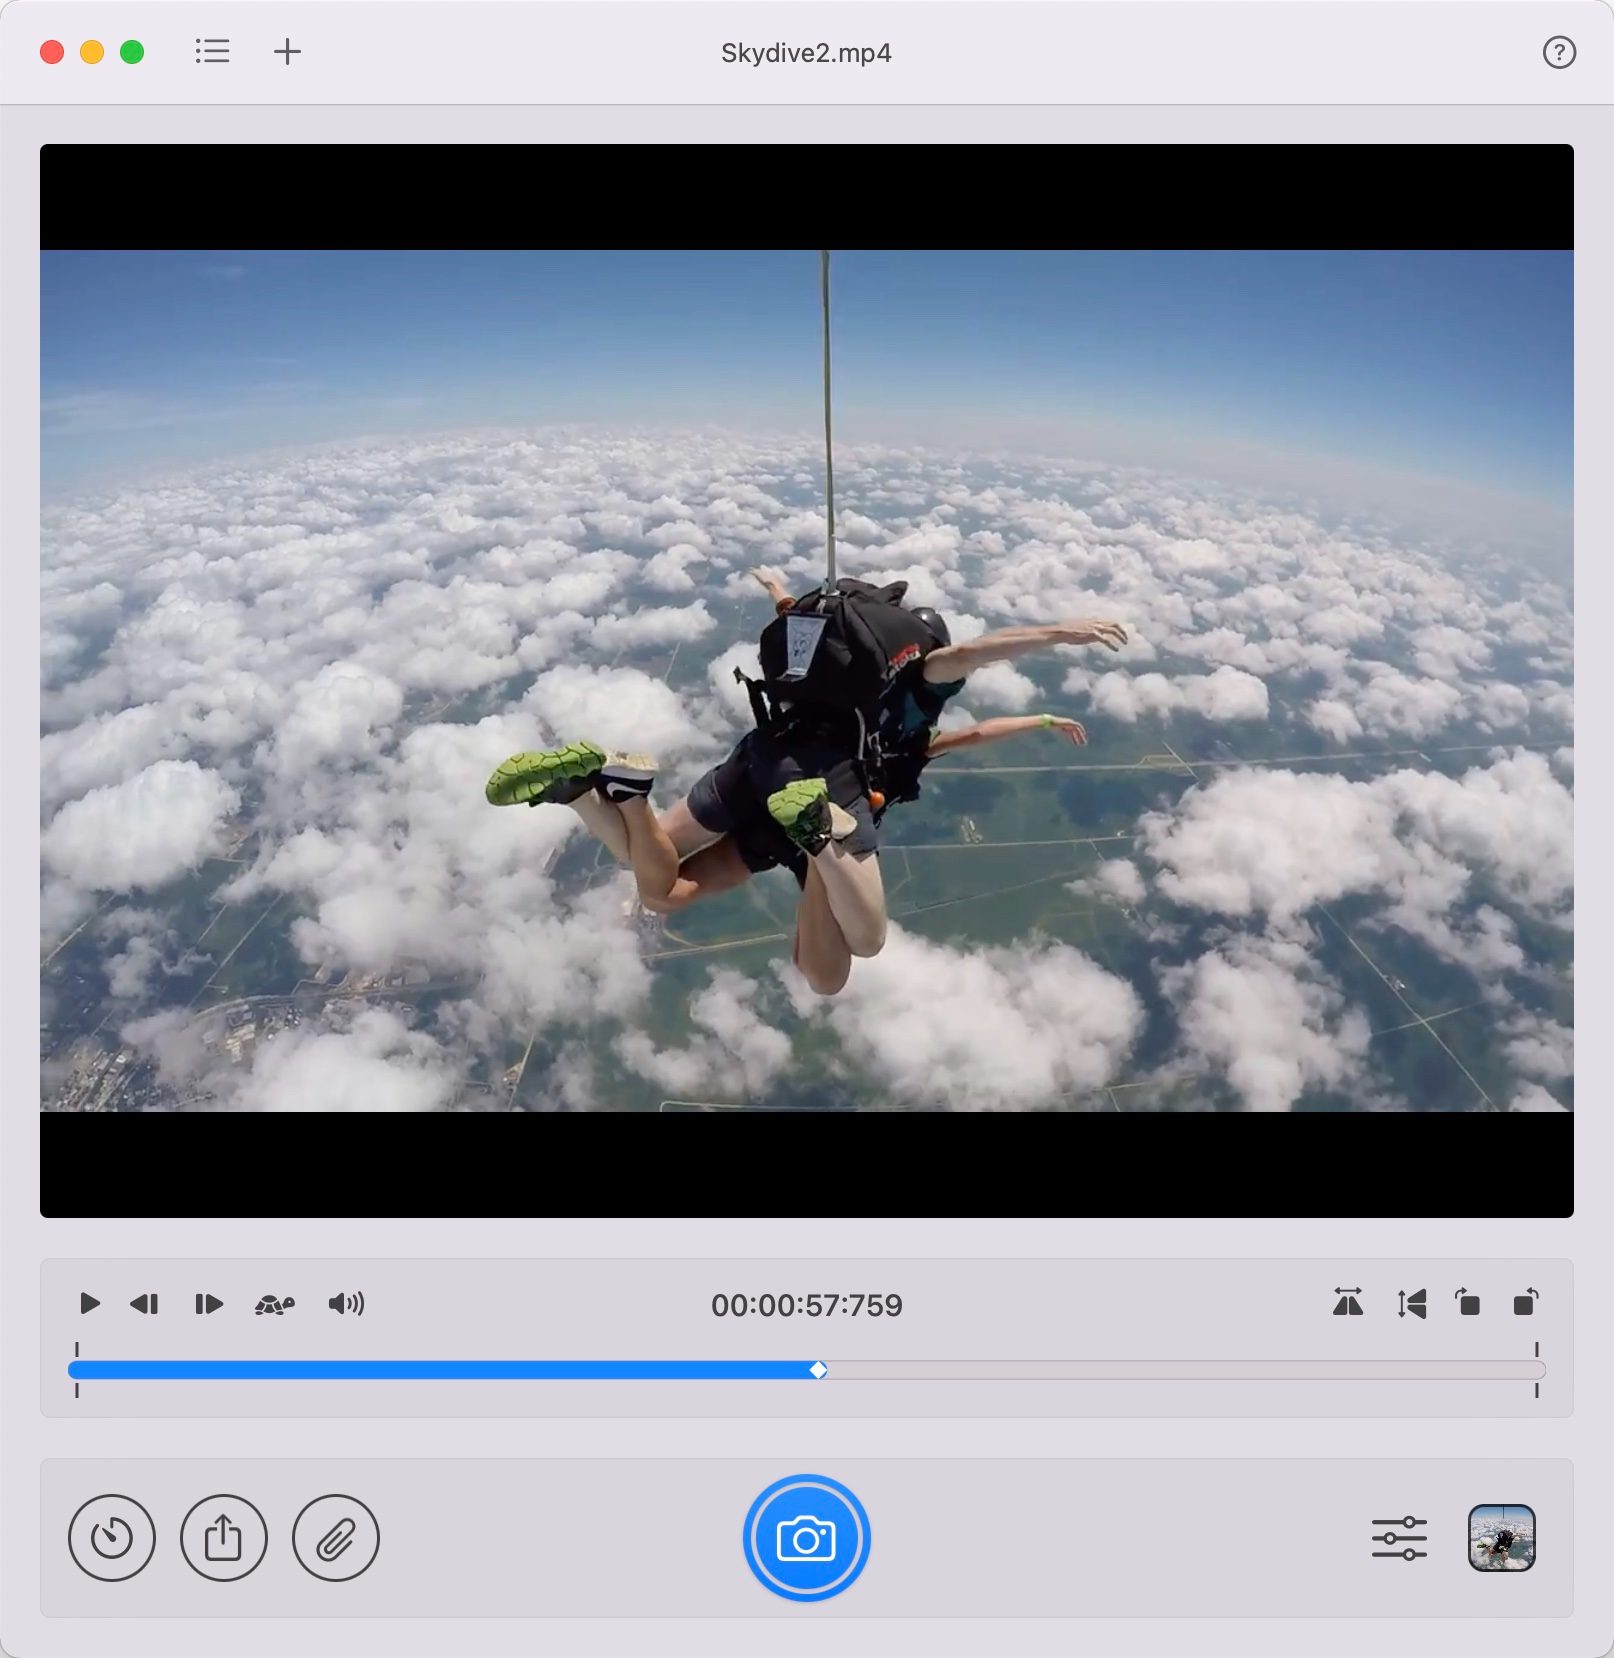Flip video horizontally
The image size is (1614, 1658).
(1348, 1303)
